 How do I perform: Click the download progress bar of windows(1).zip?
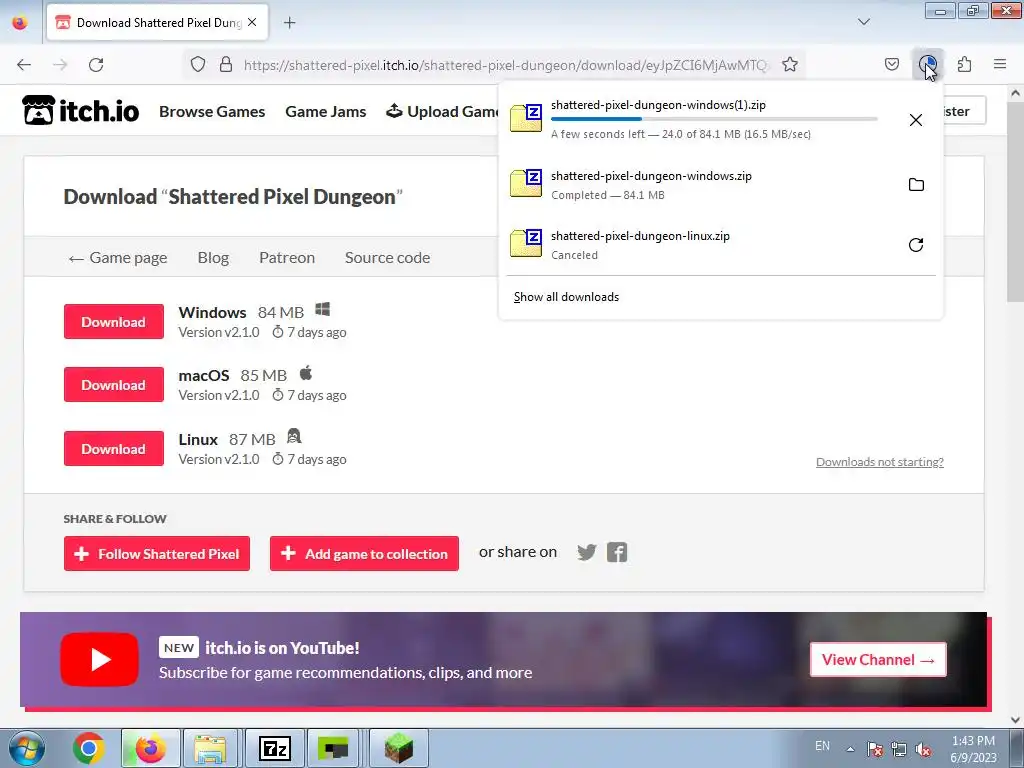click(x=714, y=119)
